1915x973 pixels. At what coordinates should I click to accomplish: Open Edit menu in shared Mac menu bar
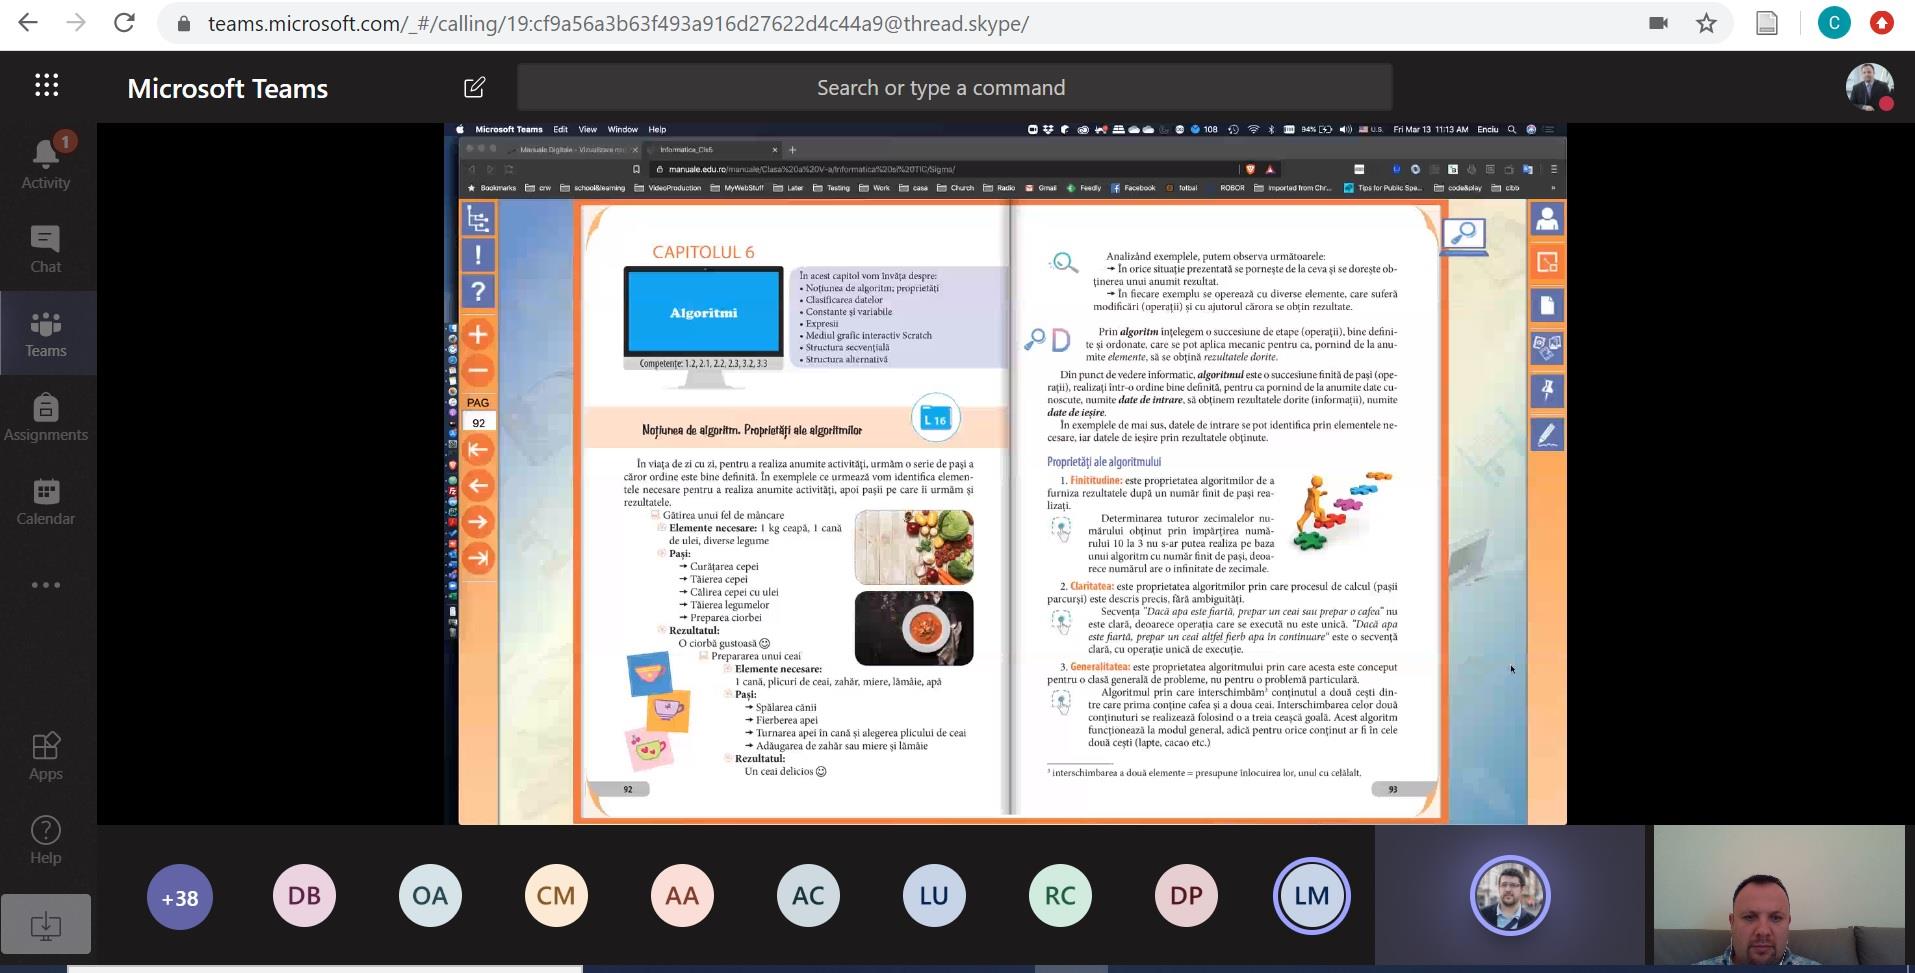click(560, 129)
